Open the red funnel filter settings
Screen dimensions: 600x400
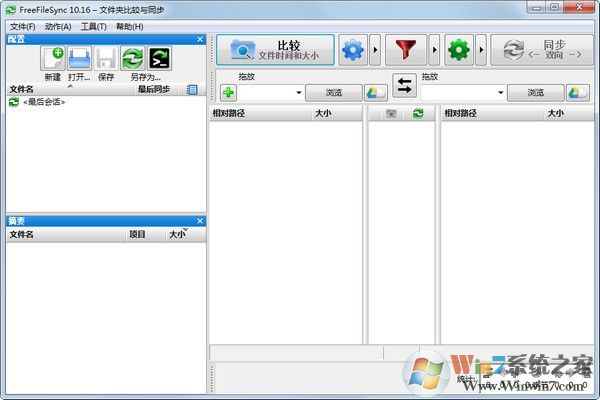coord(406,50)
